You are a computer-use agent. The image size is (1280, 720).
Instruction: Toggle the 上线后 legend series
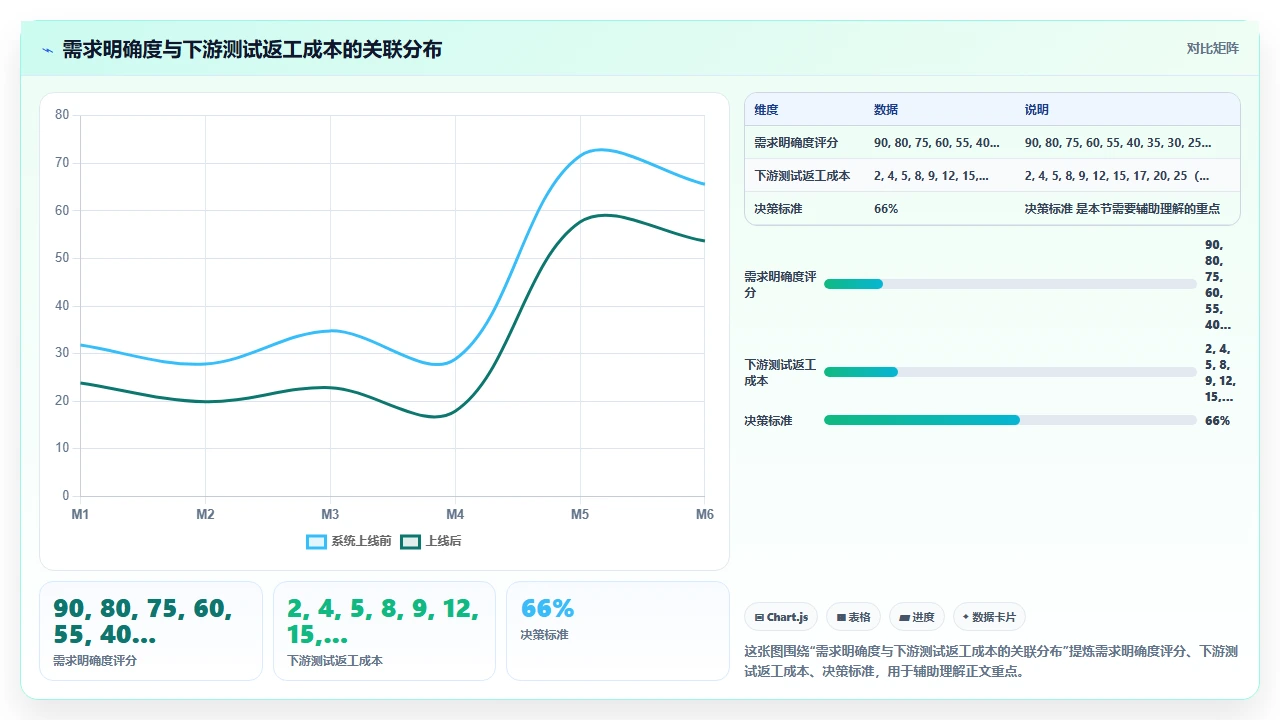[x=431, y=541]
